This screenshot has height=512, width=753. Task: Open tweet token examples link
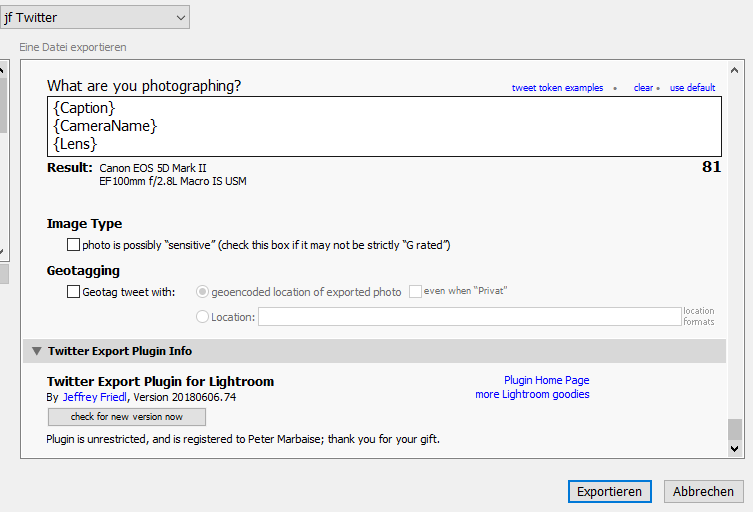557,88
